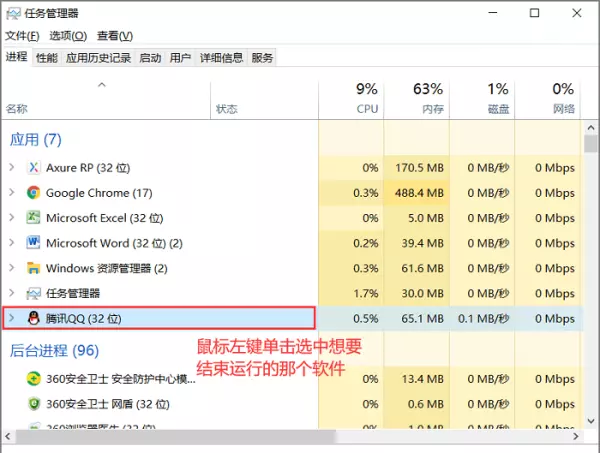
Task: Click the horizontal scrollbar right arrow
Action: coord(576,436)
